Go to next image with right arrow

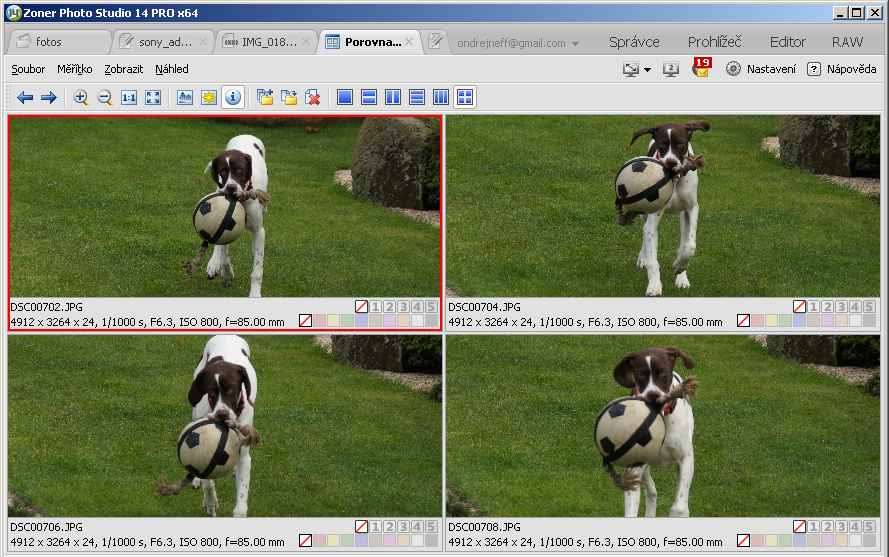tap(48, 97)
